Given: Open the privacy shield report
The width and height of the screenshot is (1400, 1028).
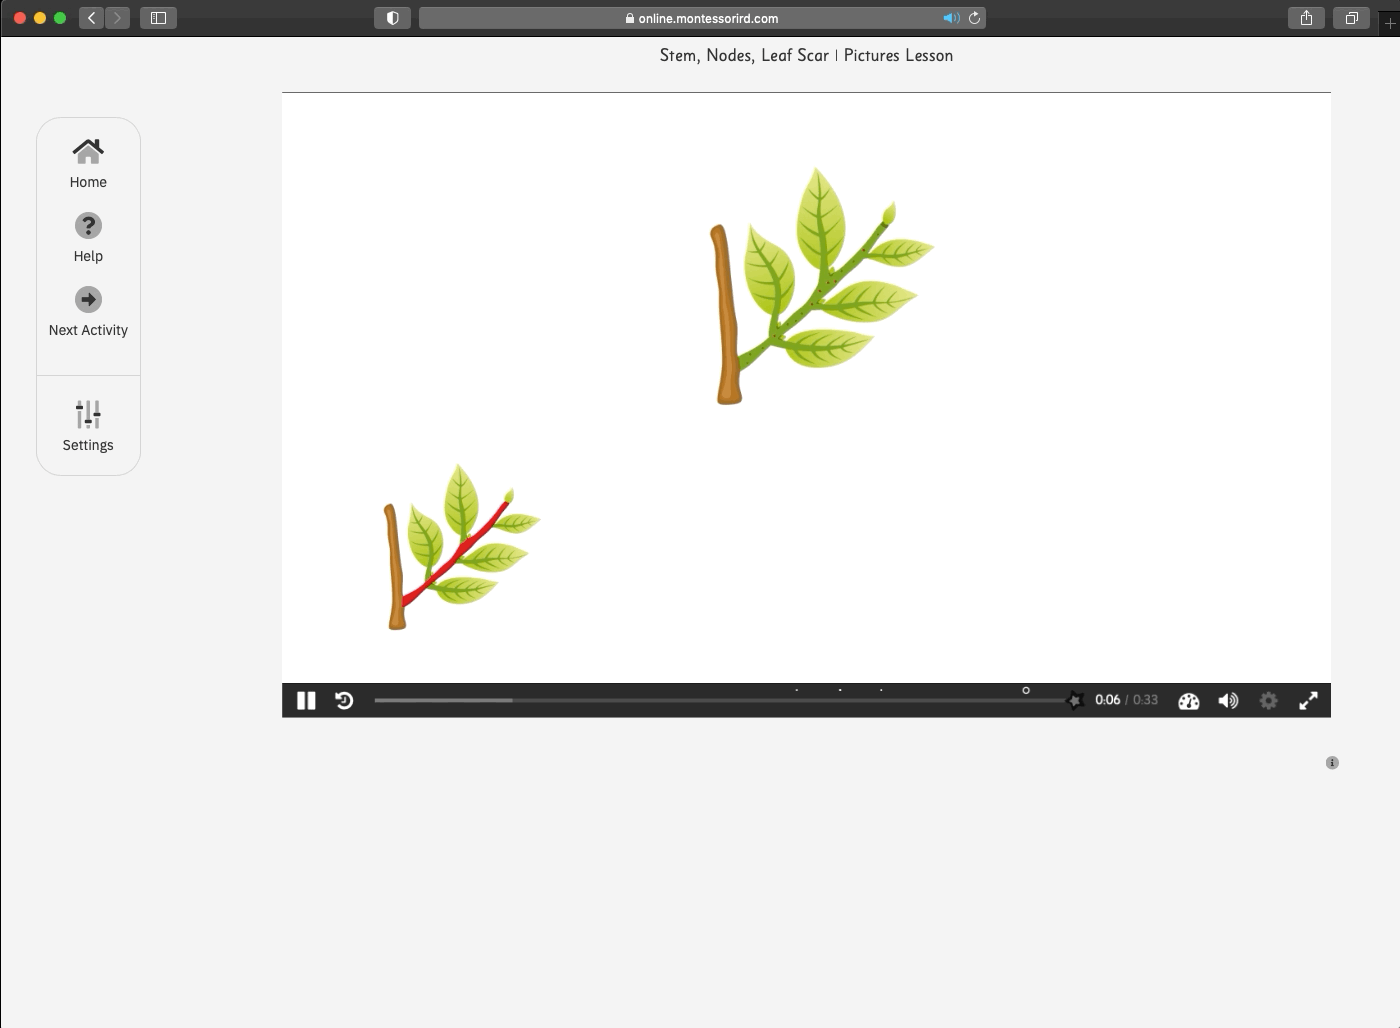Looking at the screenshot, I should point(392,18).
